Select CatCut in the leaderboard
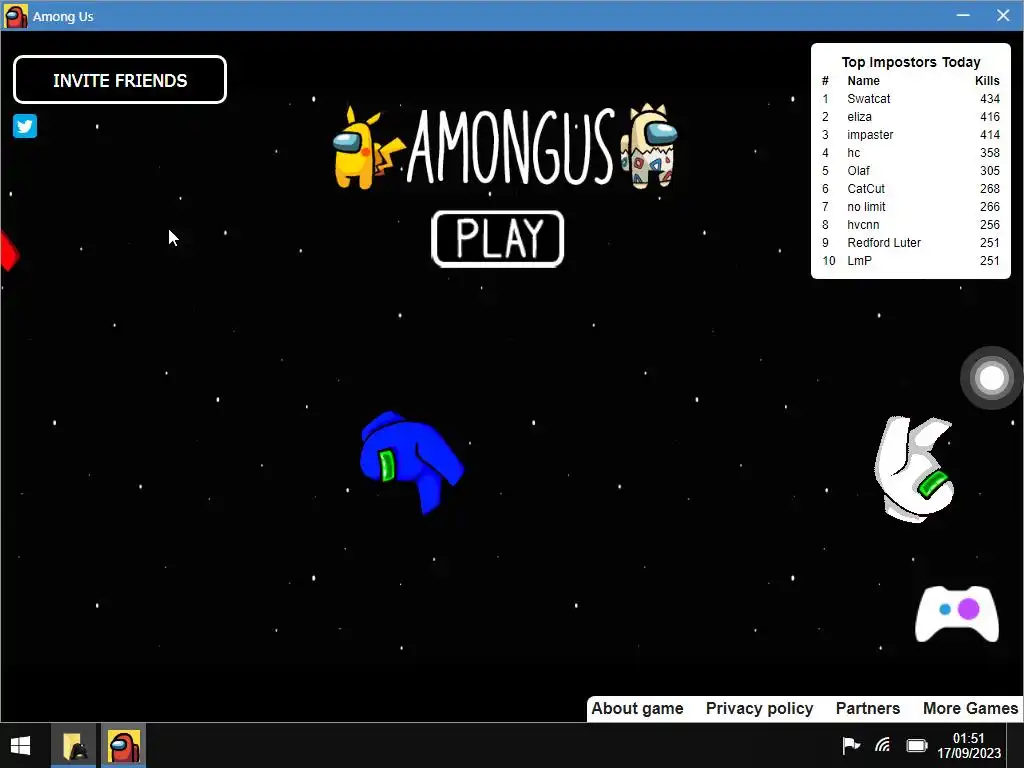This screenshot has height=768, width=1024. pos(866,189)
